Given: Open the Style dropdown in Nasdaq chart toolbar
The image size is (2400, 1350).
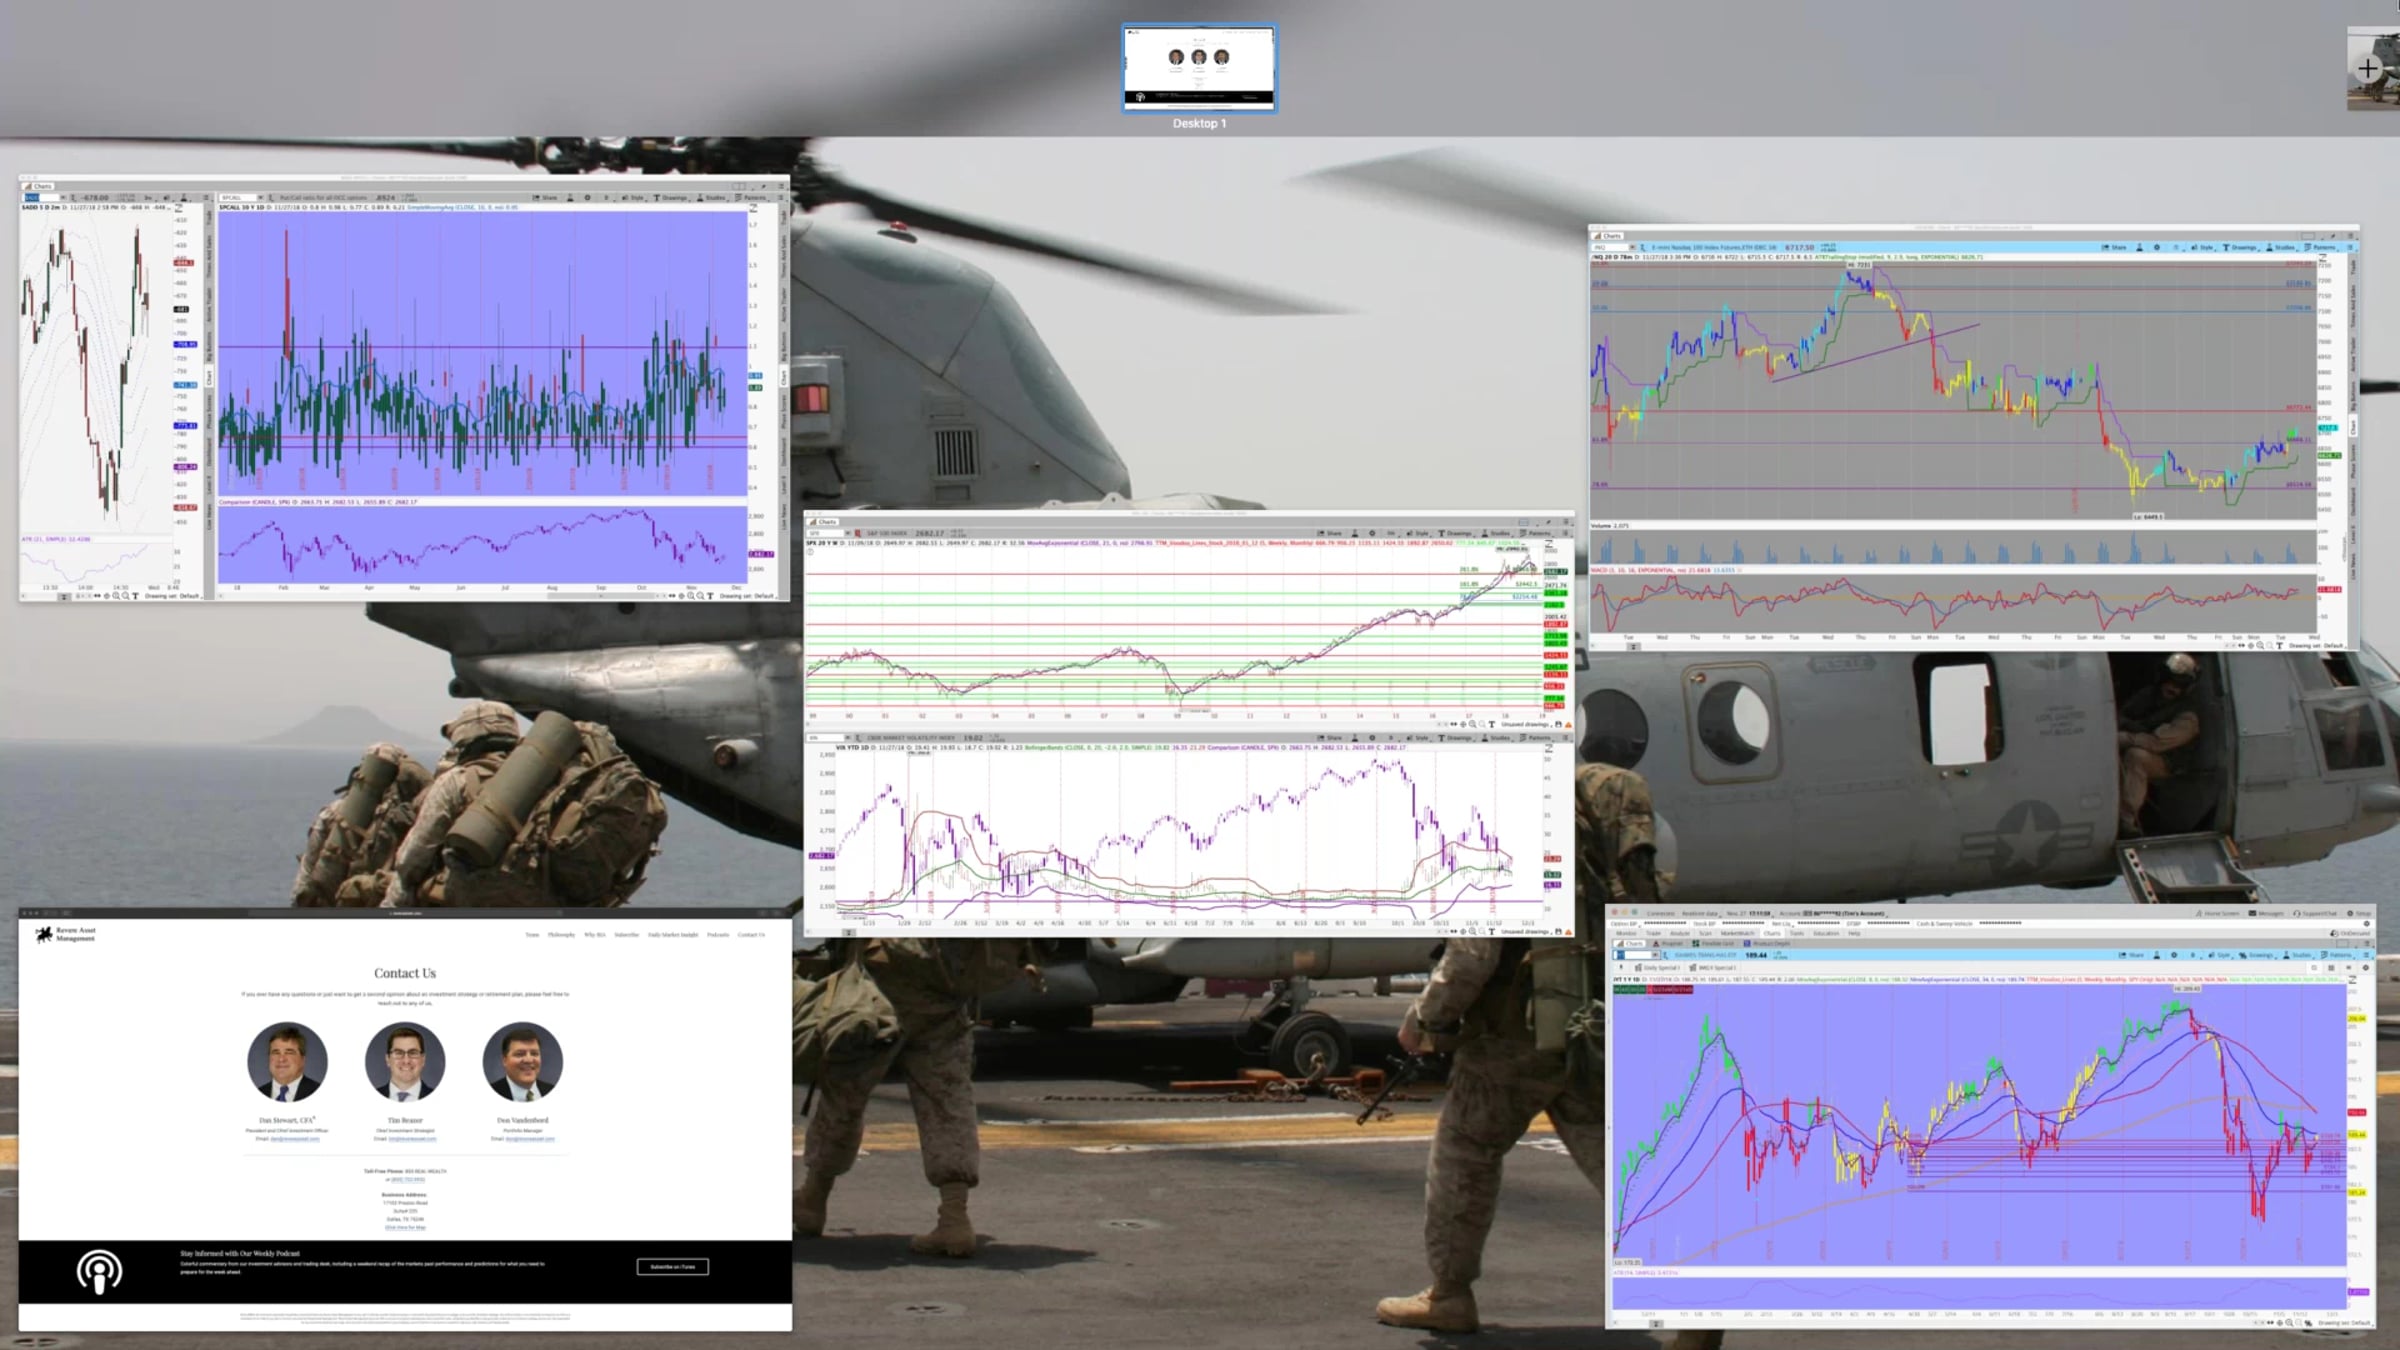Looking at the screenshot, I should point(2203,247).
